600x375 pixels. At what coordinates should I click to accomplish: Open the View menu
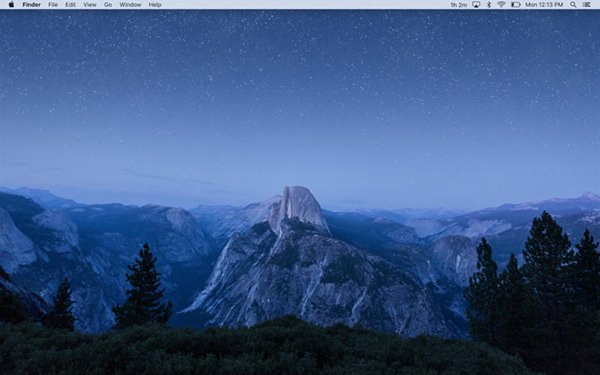(x=90, y=5)
